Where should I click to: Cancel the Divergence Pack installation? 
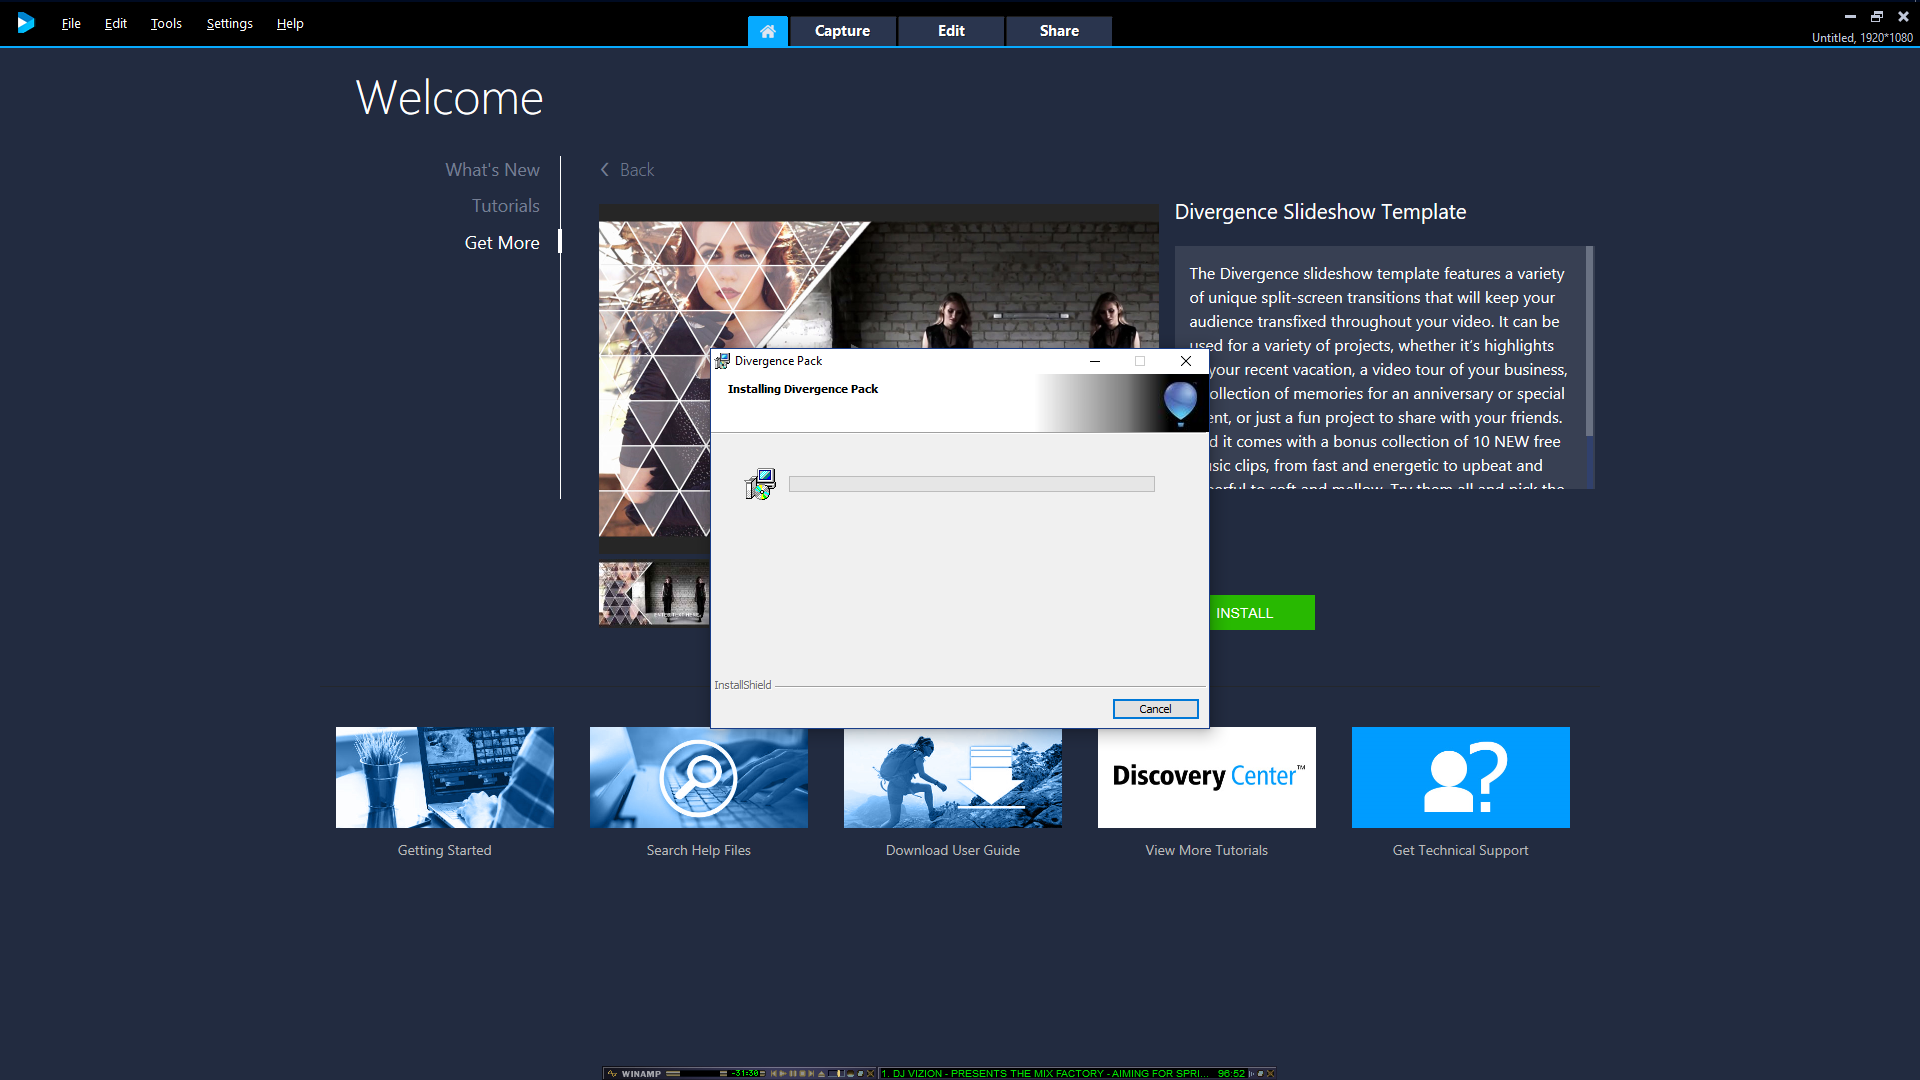click(x=1155, y=709)
